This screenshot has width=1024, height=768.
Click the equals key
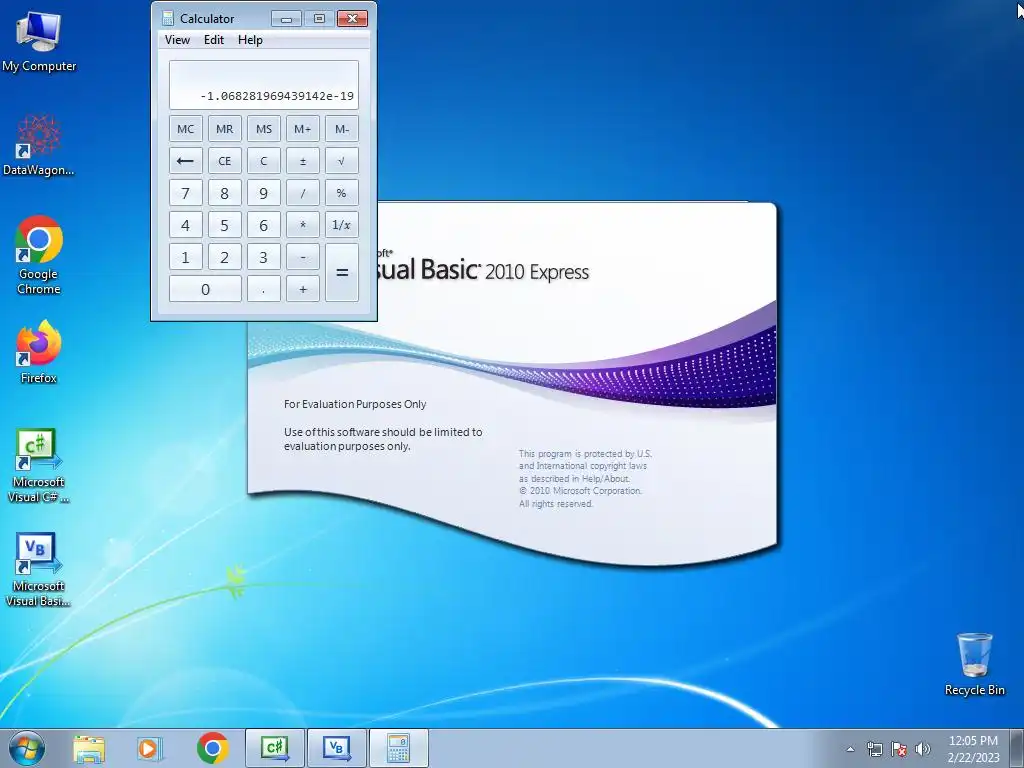click(342, 272)
